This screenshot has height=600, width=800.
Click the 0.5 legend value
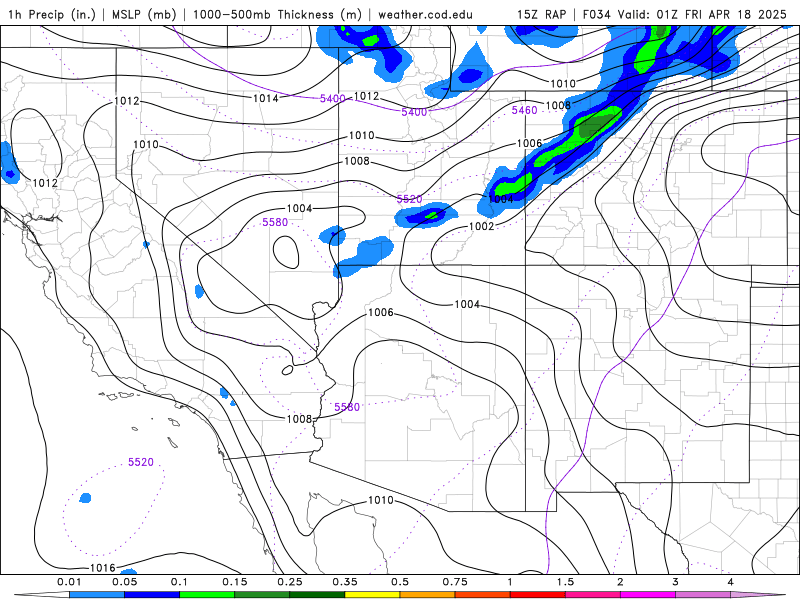coord(400,582)
